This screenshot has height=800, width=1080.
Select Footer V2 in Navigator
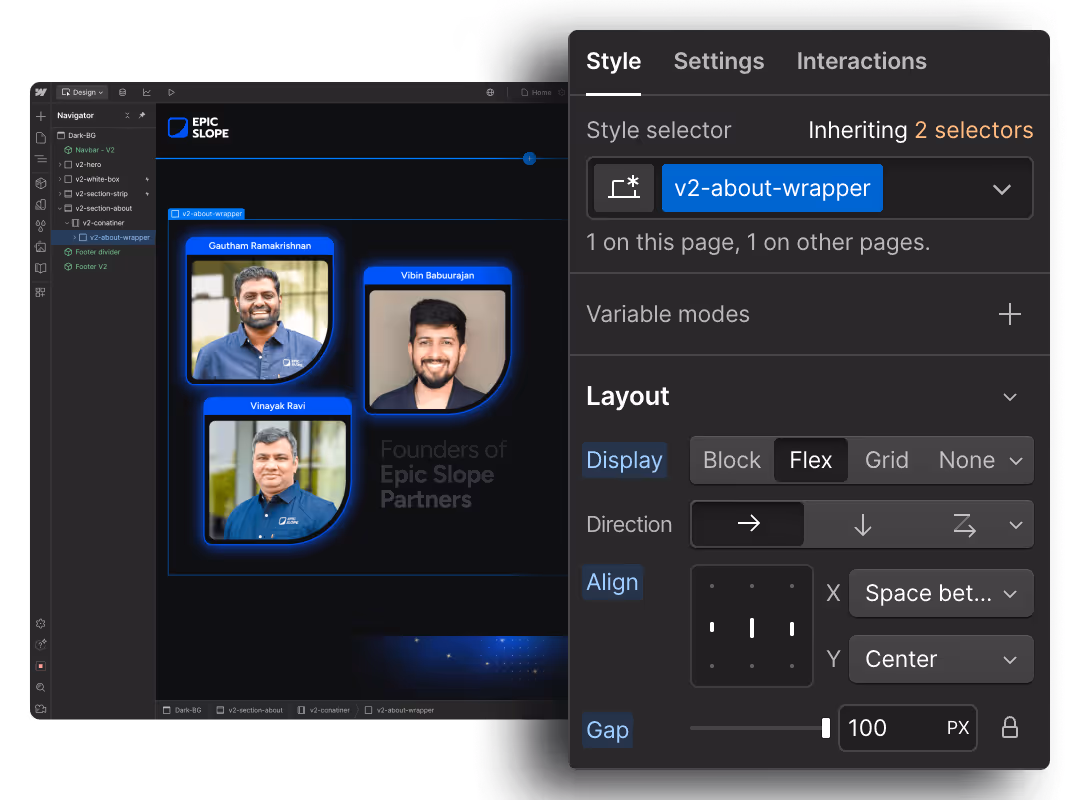[91, 267]
